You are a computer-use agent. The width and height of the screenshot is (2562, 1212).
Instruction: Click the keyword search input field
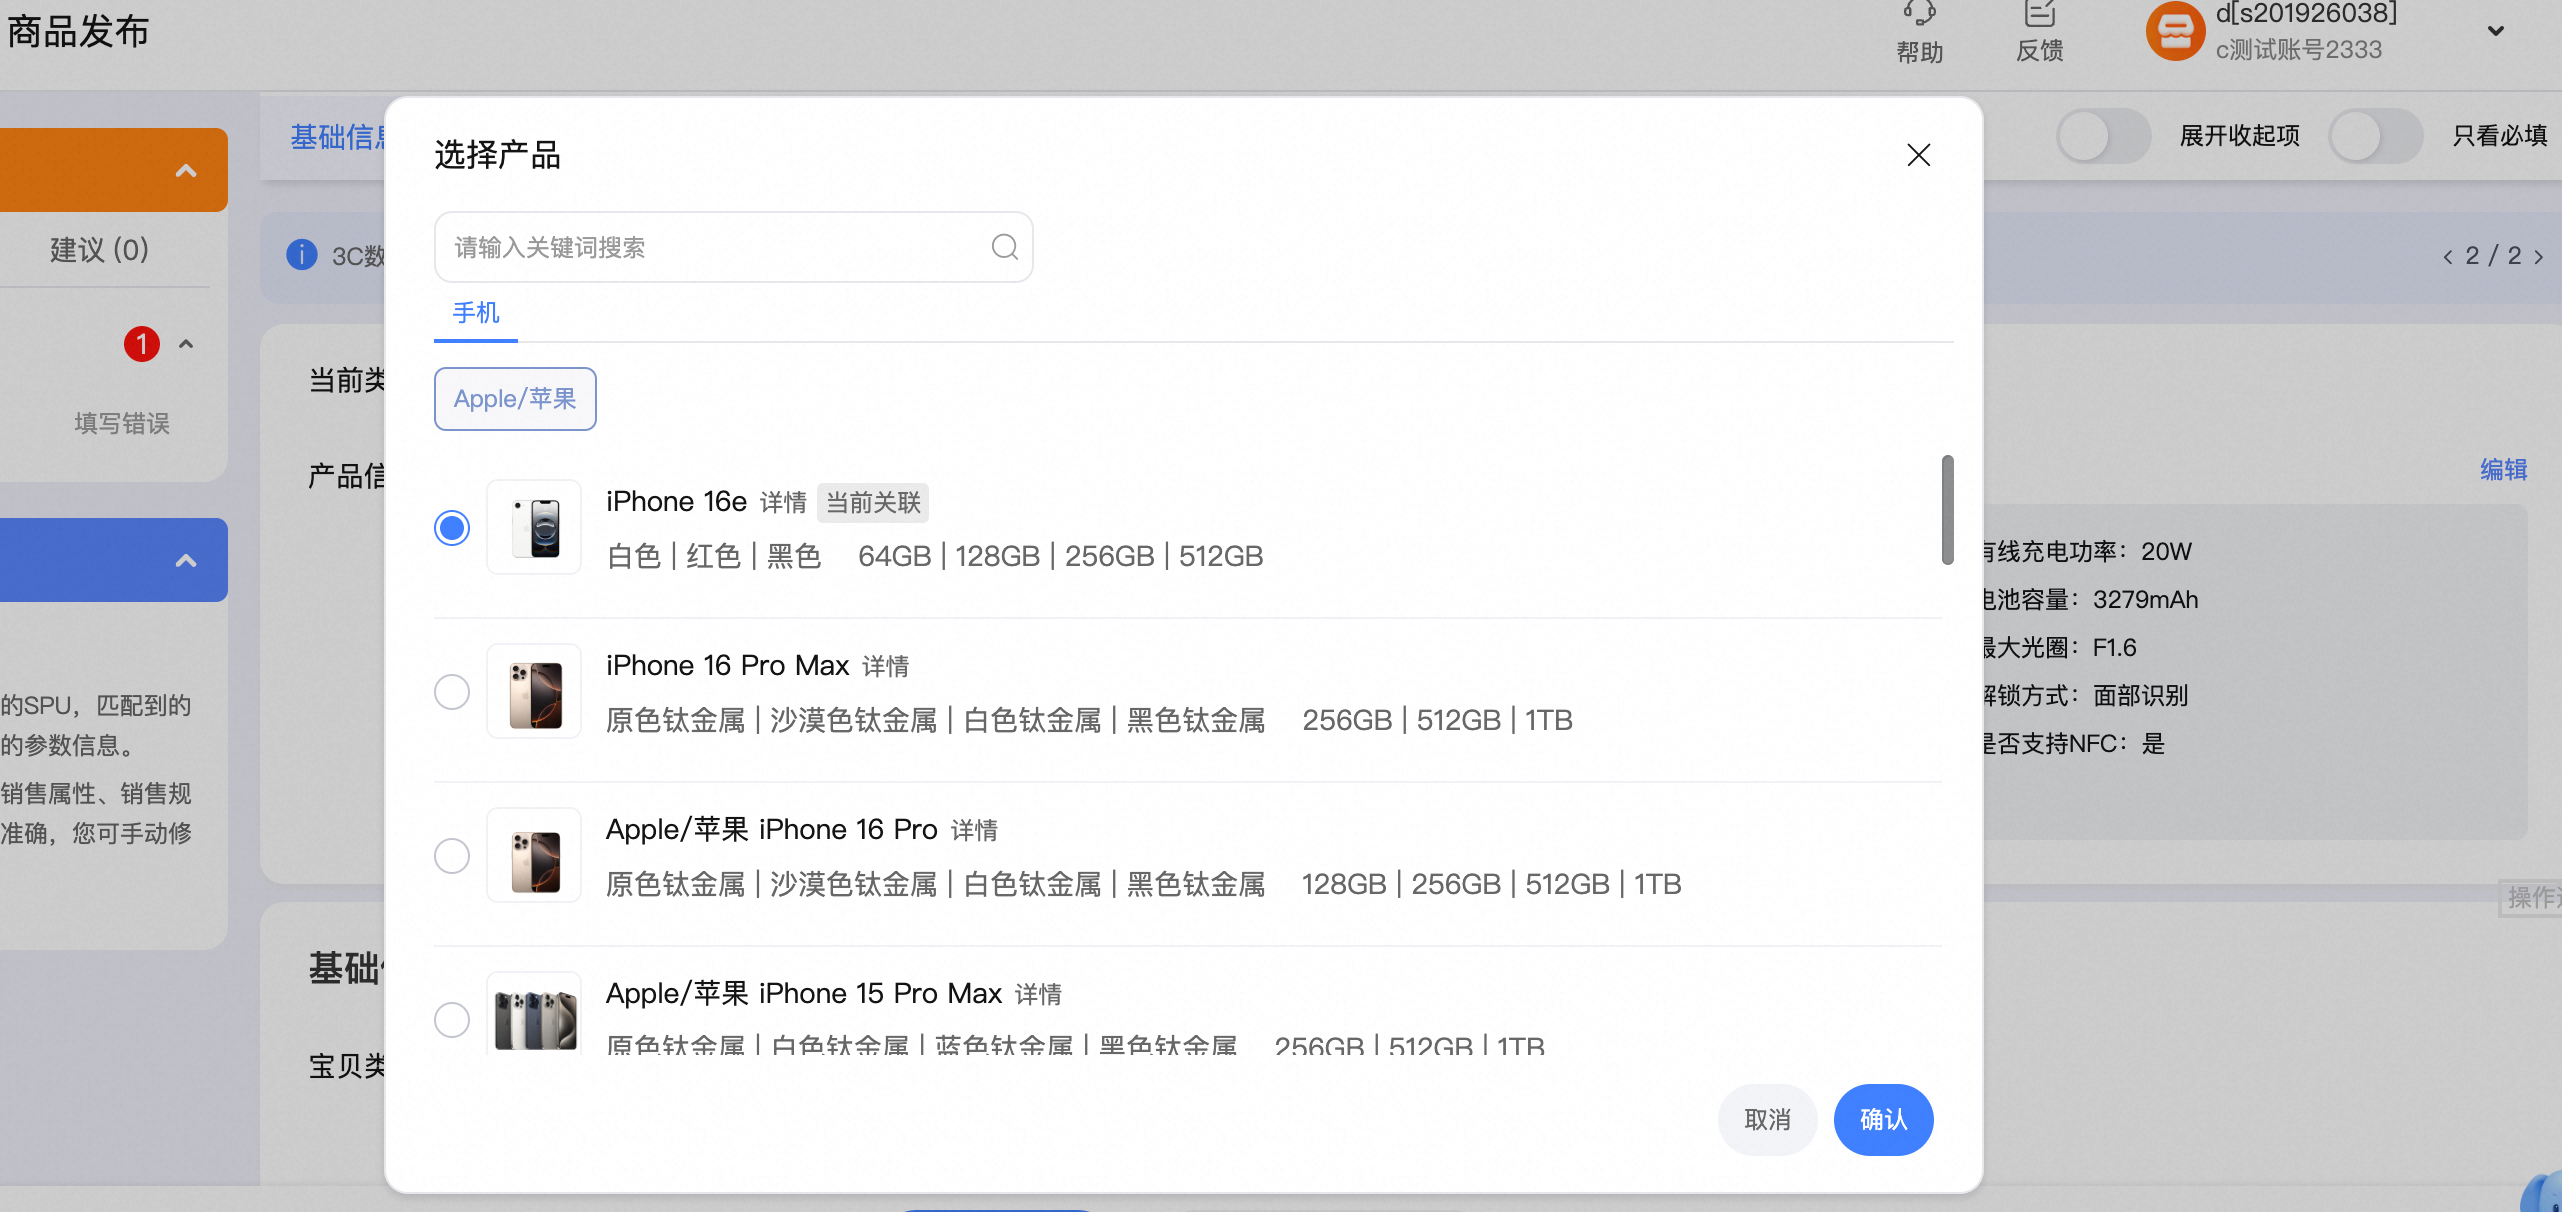coord(733,247)
